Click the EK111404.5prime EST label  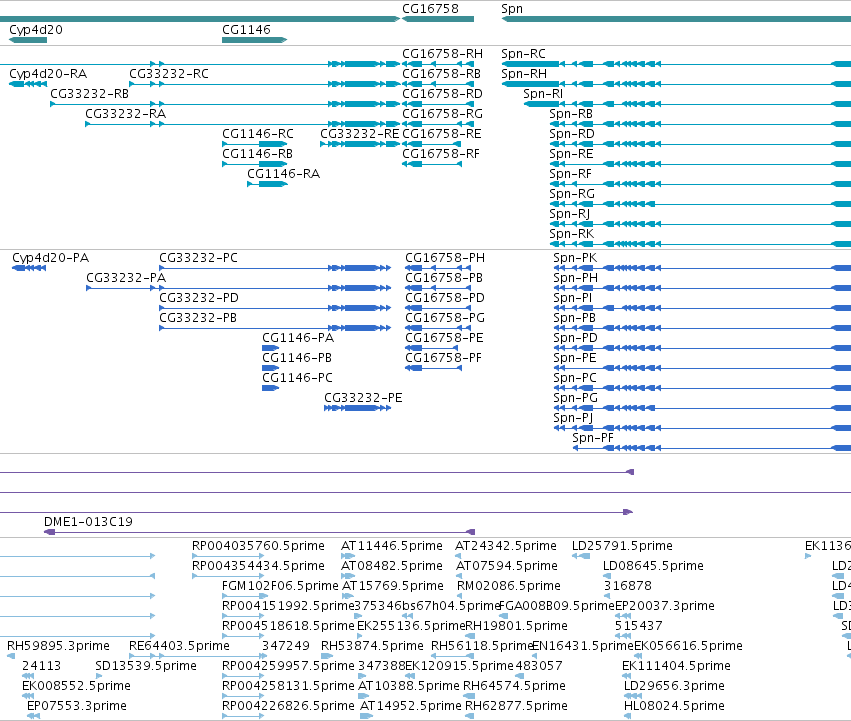pos(676,666)
